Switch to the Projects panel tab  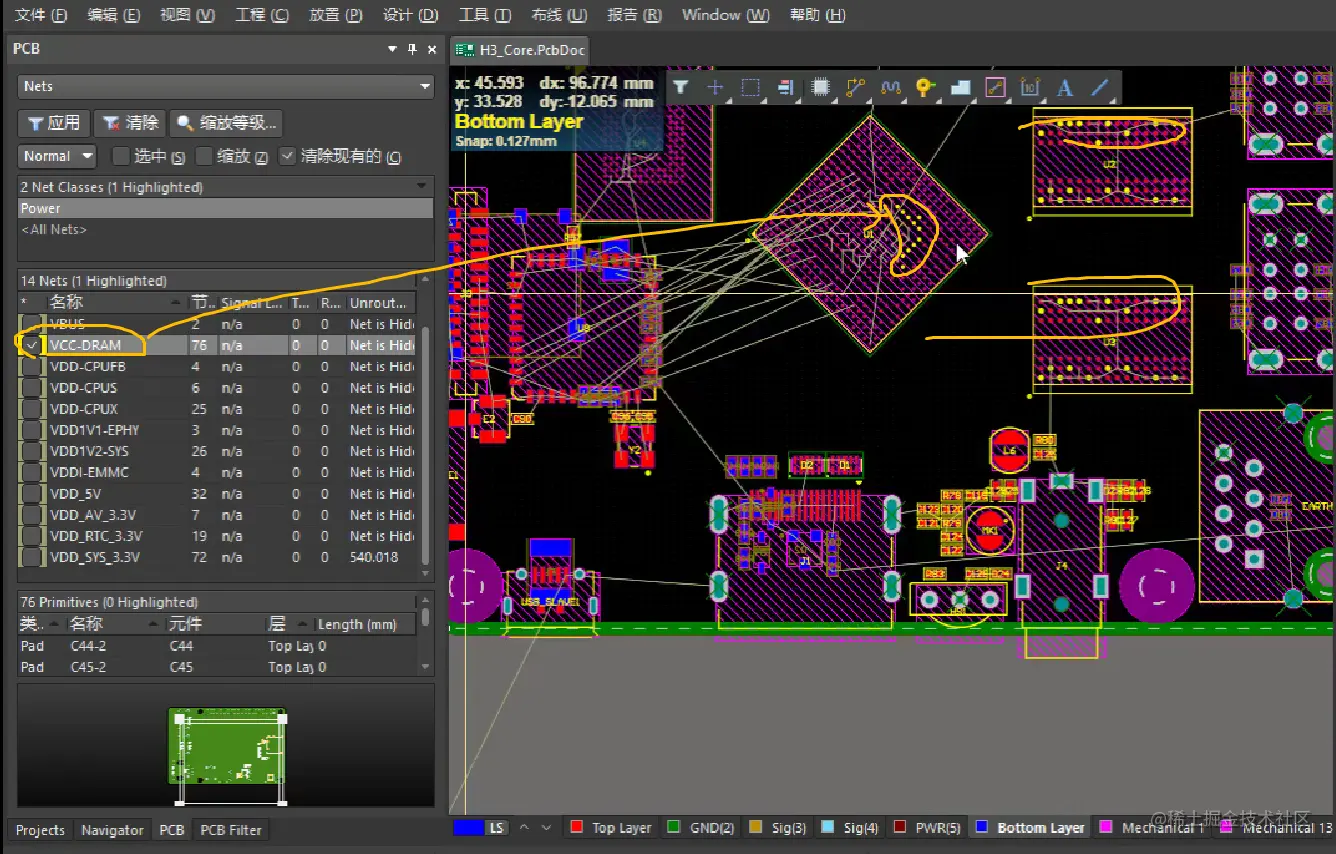coord(40,830)
